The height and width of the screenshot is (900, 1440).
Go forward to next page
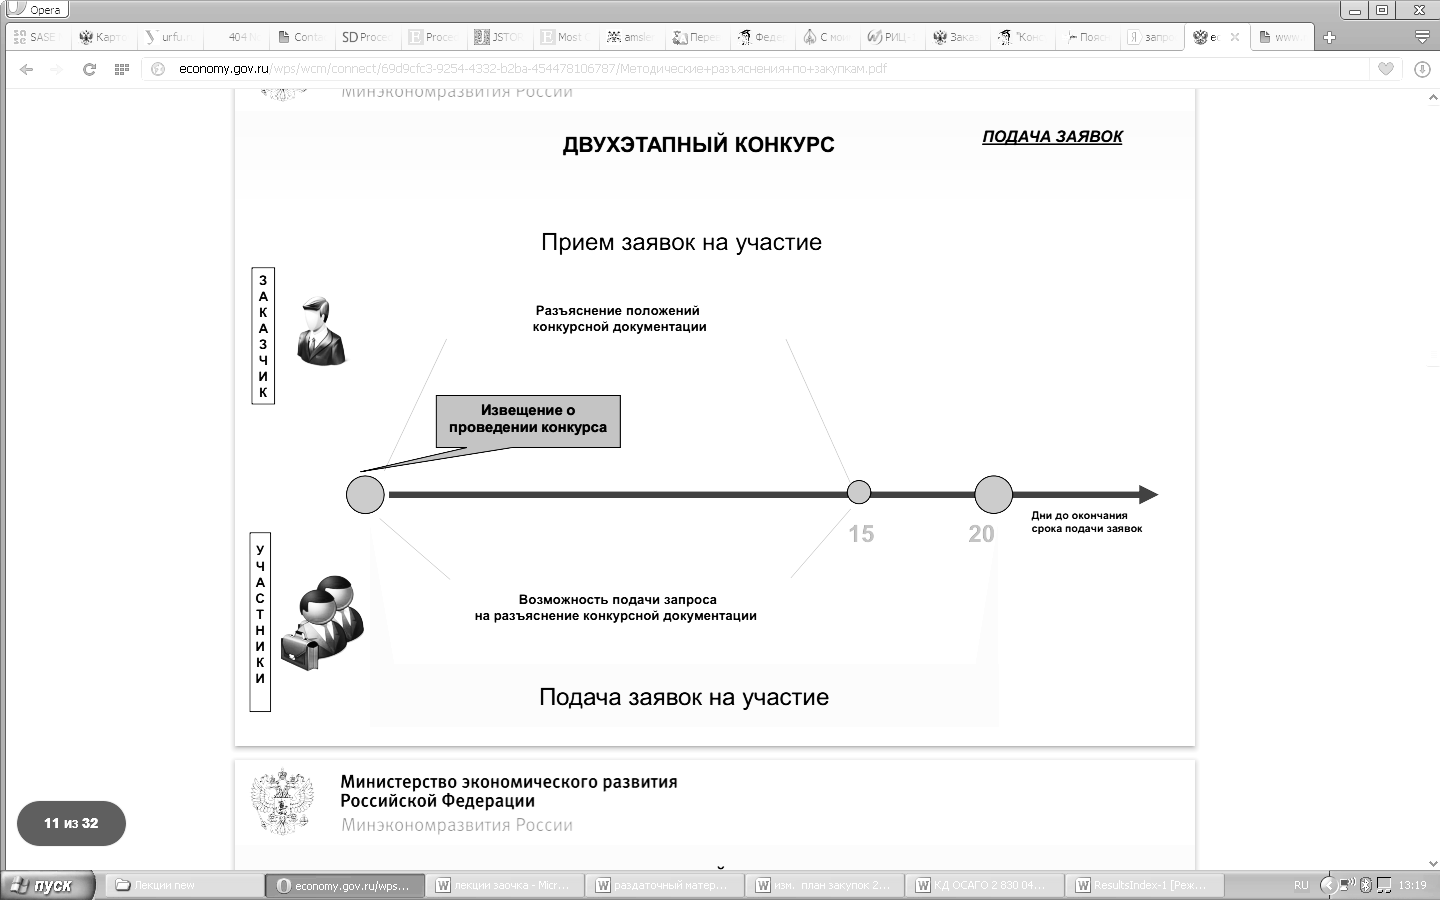[x=56, y=69]
